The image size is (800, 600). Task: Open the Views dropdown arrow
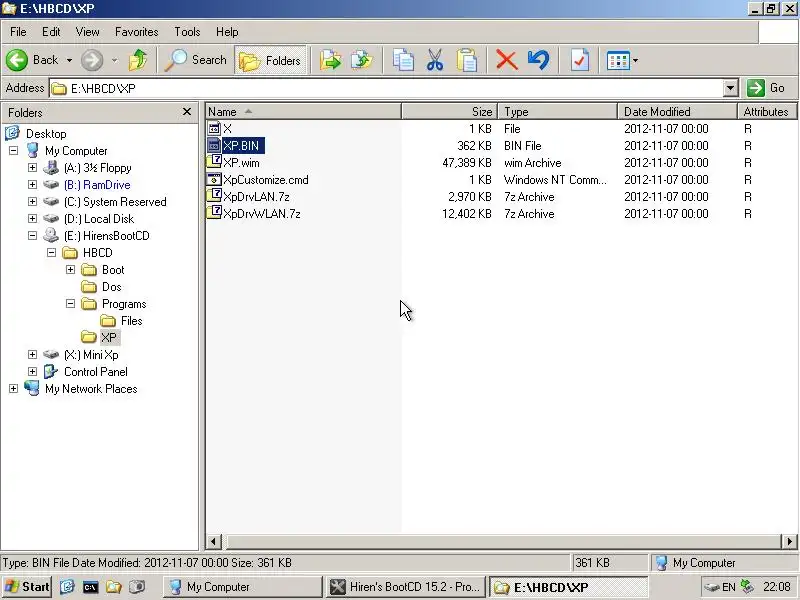[636, 61]
